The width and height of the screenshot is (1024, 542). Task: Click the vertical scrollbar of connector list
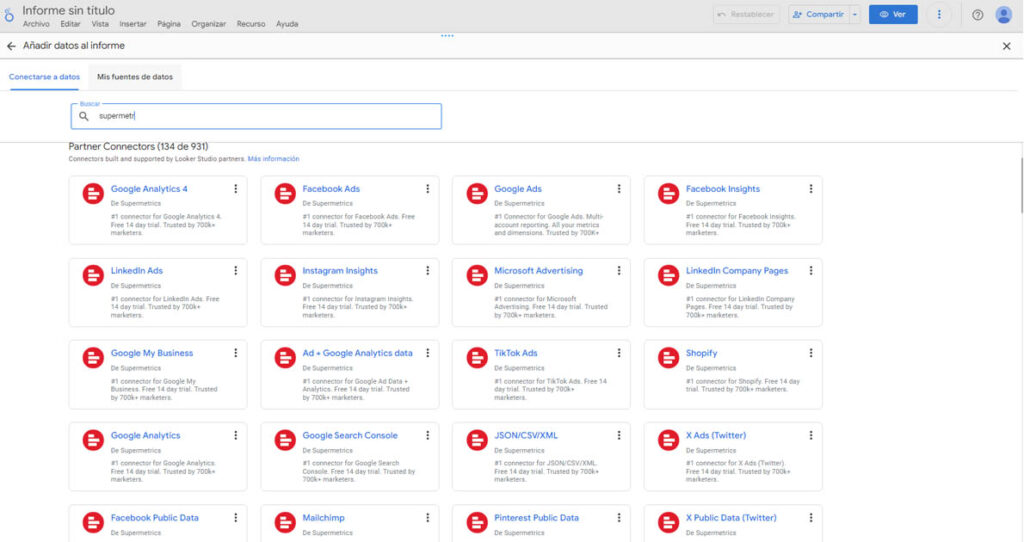pyautogui.click(x=1021, y=185)
